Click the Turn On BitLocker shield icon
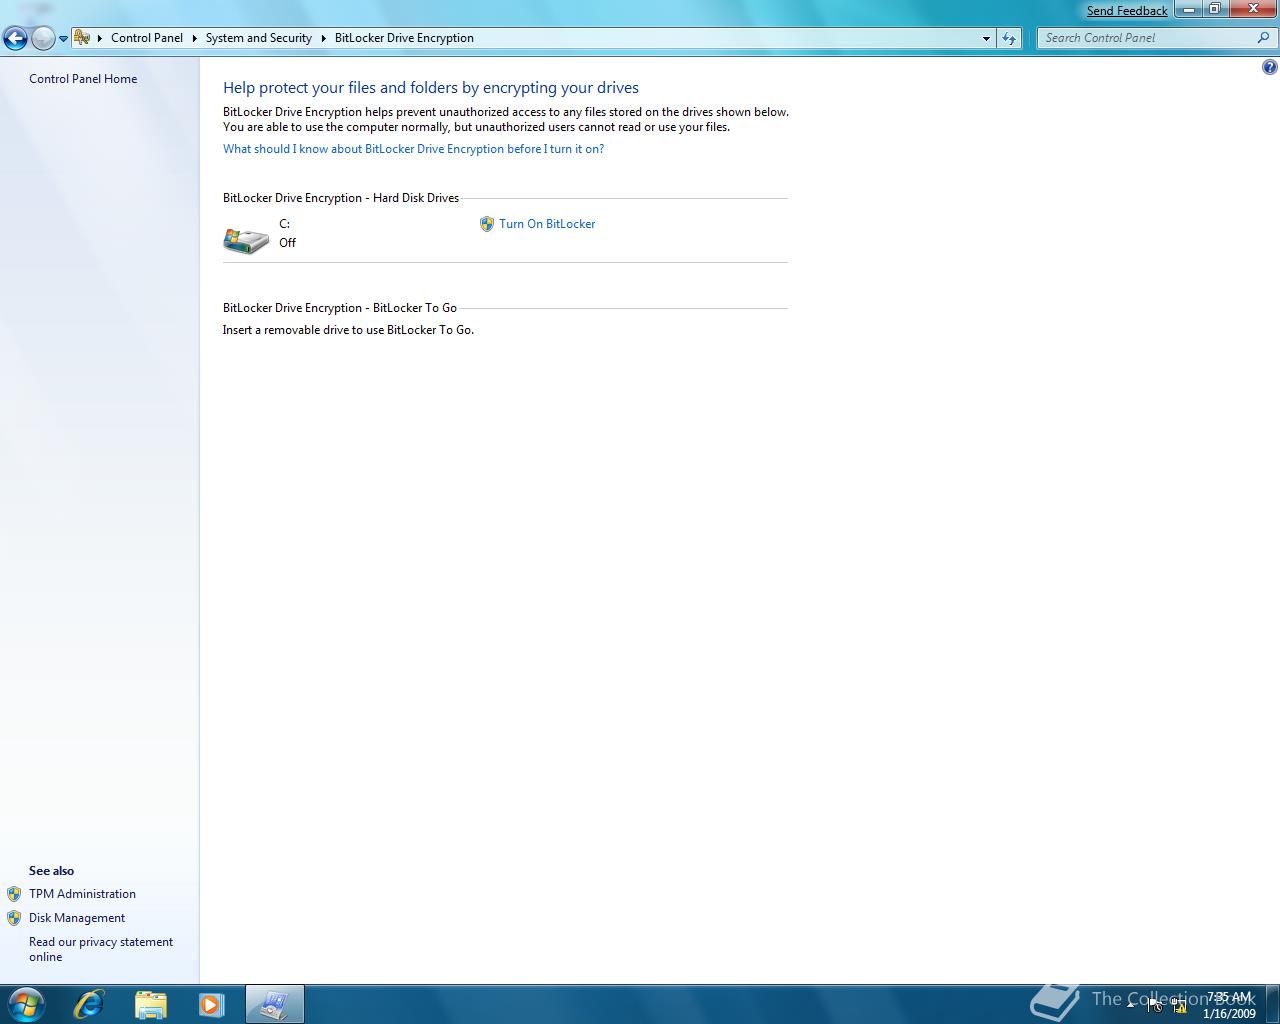 487,224
